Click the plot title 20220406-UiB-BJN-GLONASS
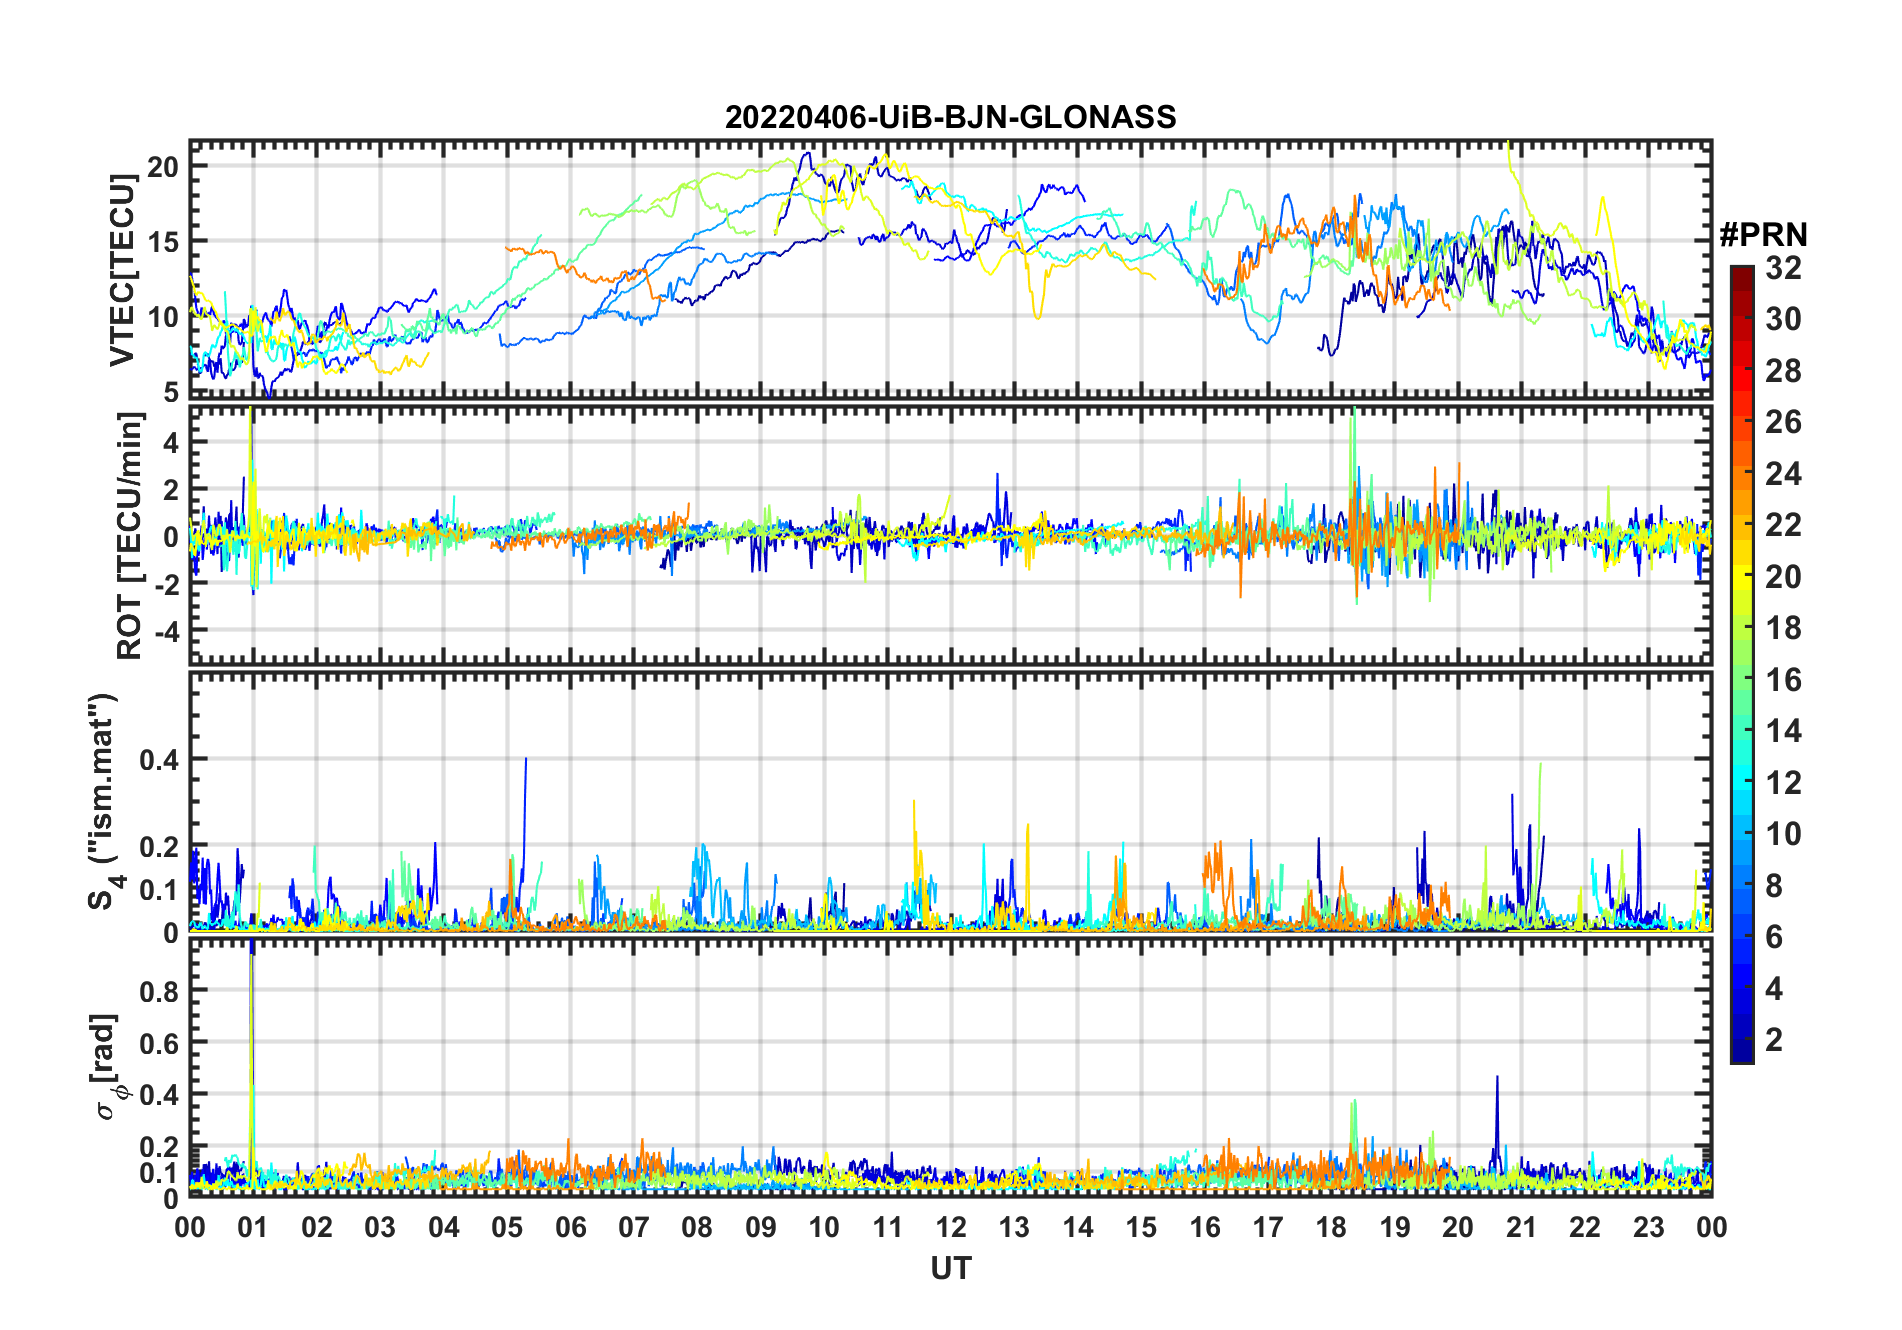Screen dimensions: 1902x1330 [950, 117]
